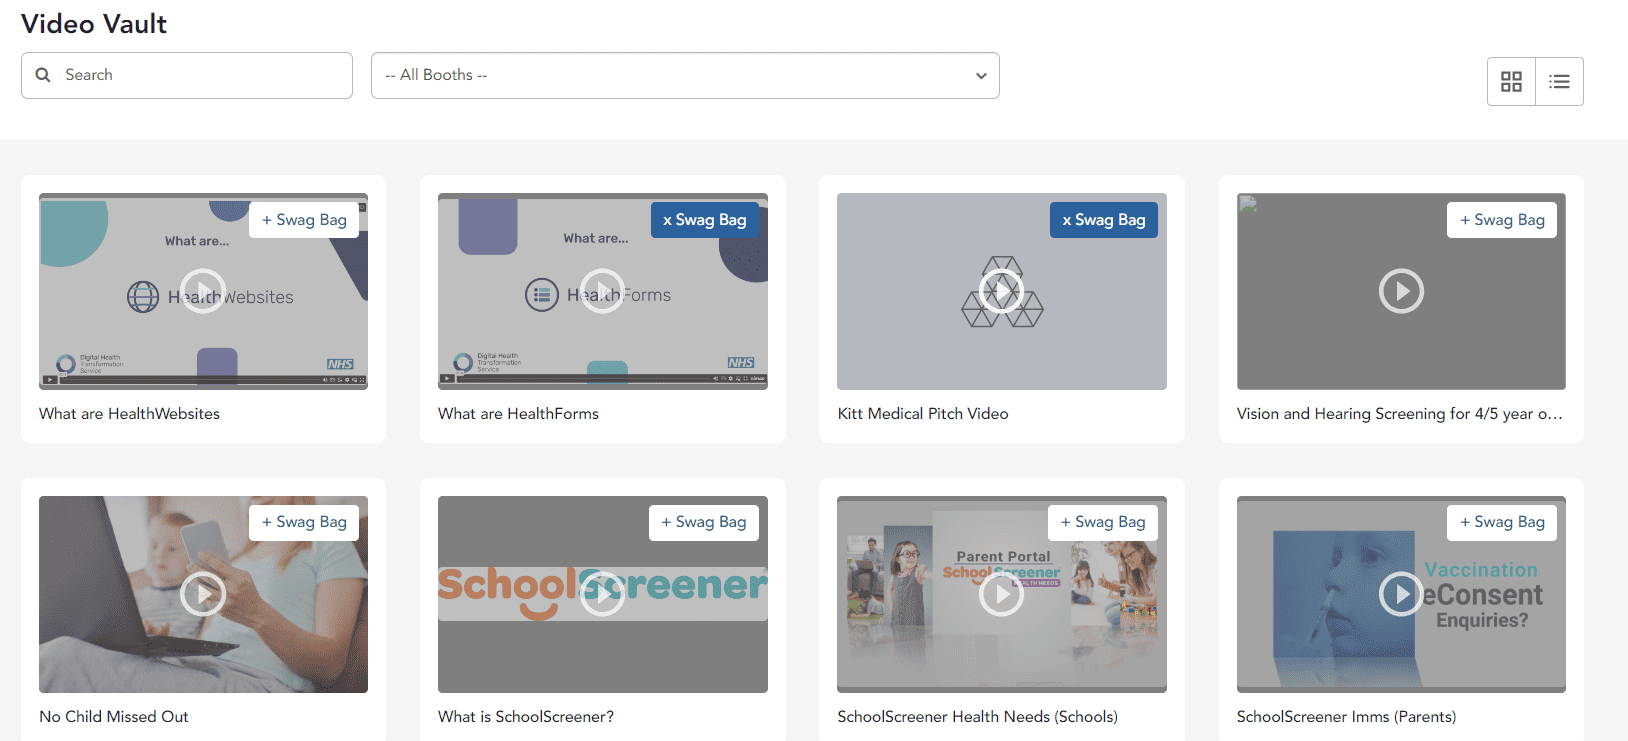Open SchoolScreener Health Needs (Schools) title
This screenshot has width=1628, height=741.
[977, 717]
